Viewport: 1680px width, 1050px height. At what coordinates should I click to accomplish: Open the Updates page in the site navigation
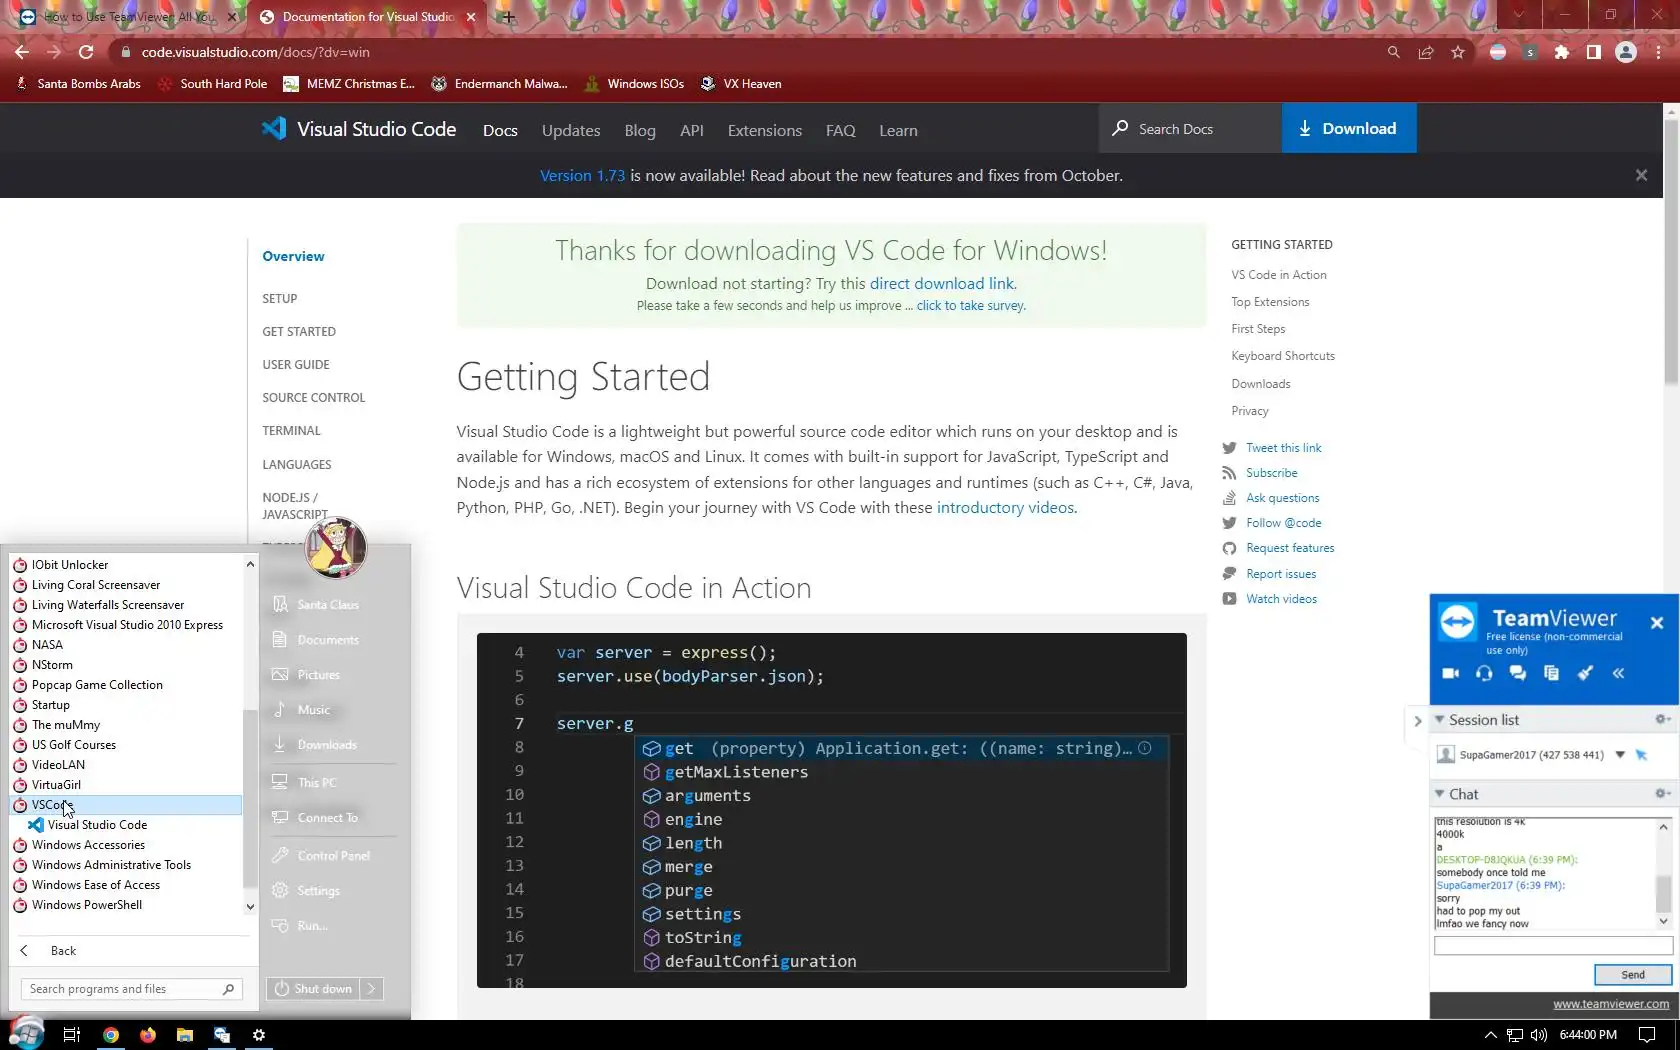pos(571,130)
